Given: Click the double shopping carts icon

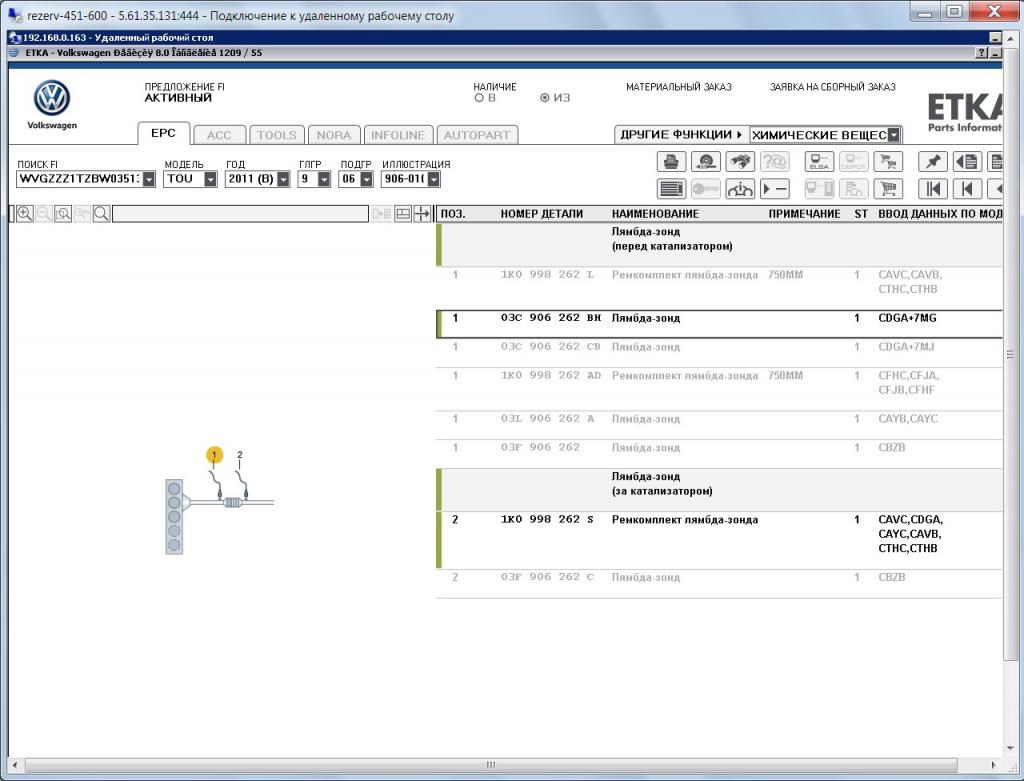Looking at the screenshot, I should (888, 161).
